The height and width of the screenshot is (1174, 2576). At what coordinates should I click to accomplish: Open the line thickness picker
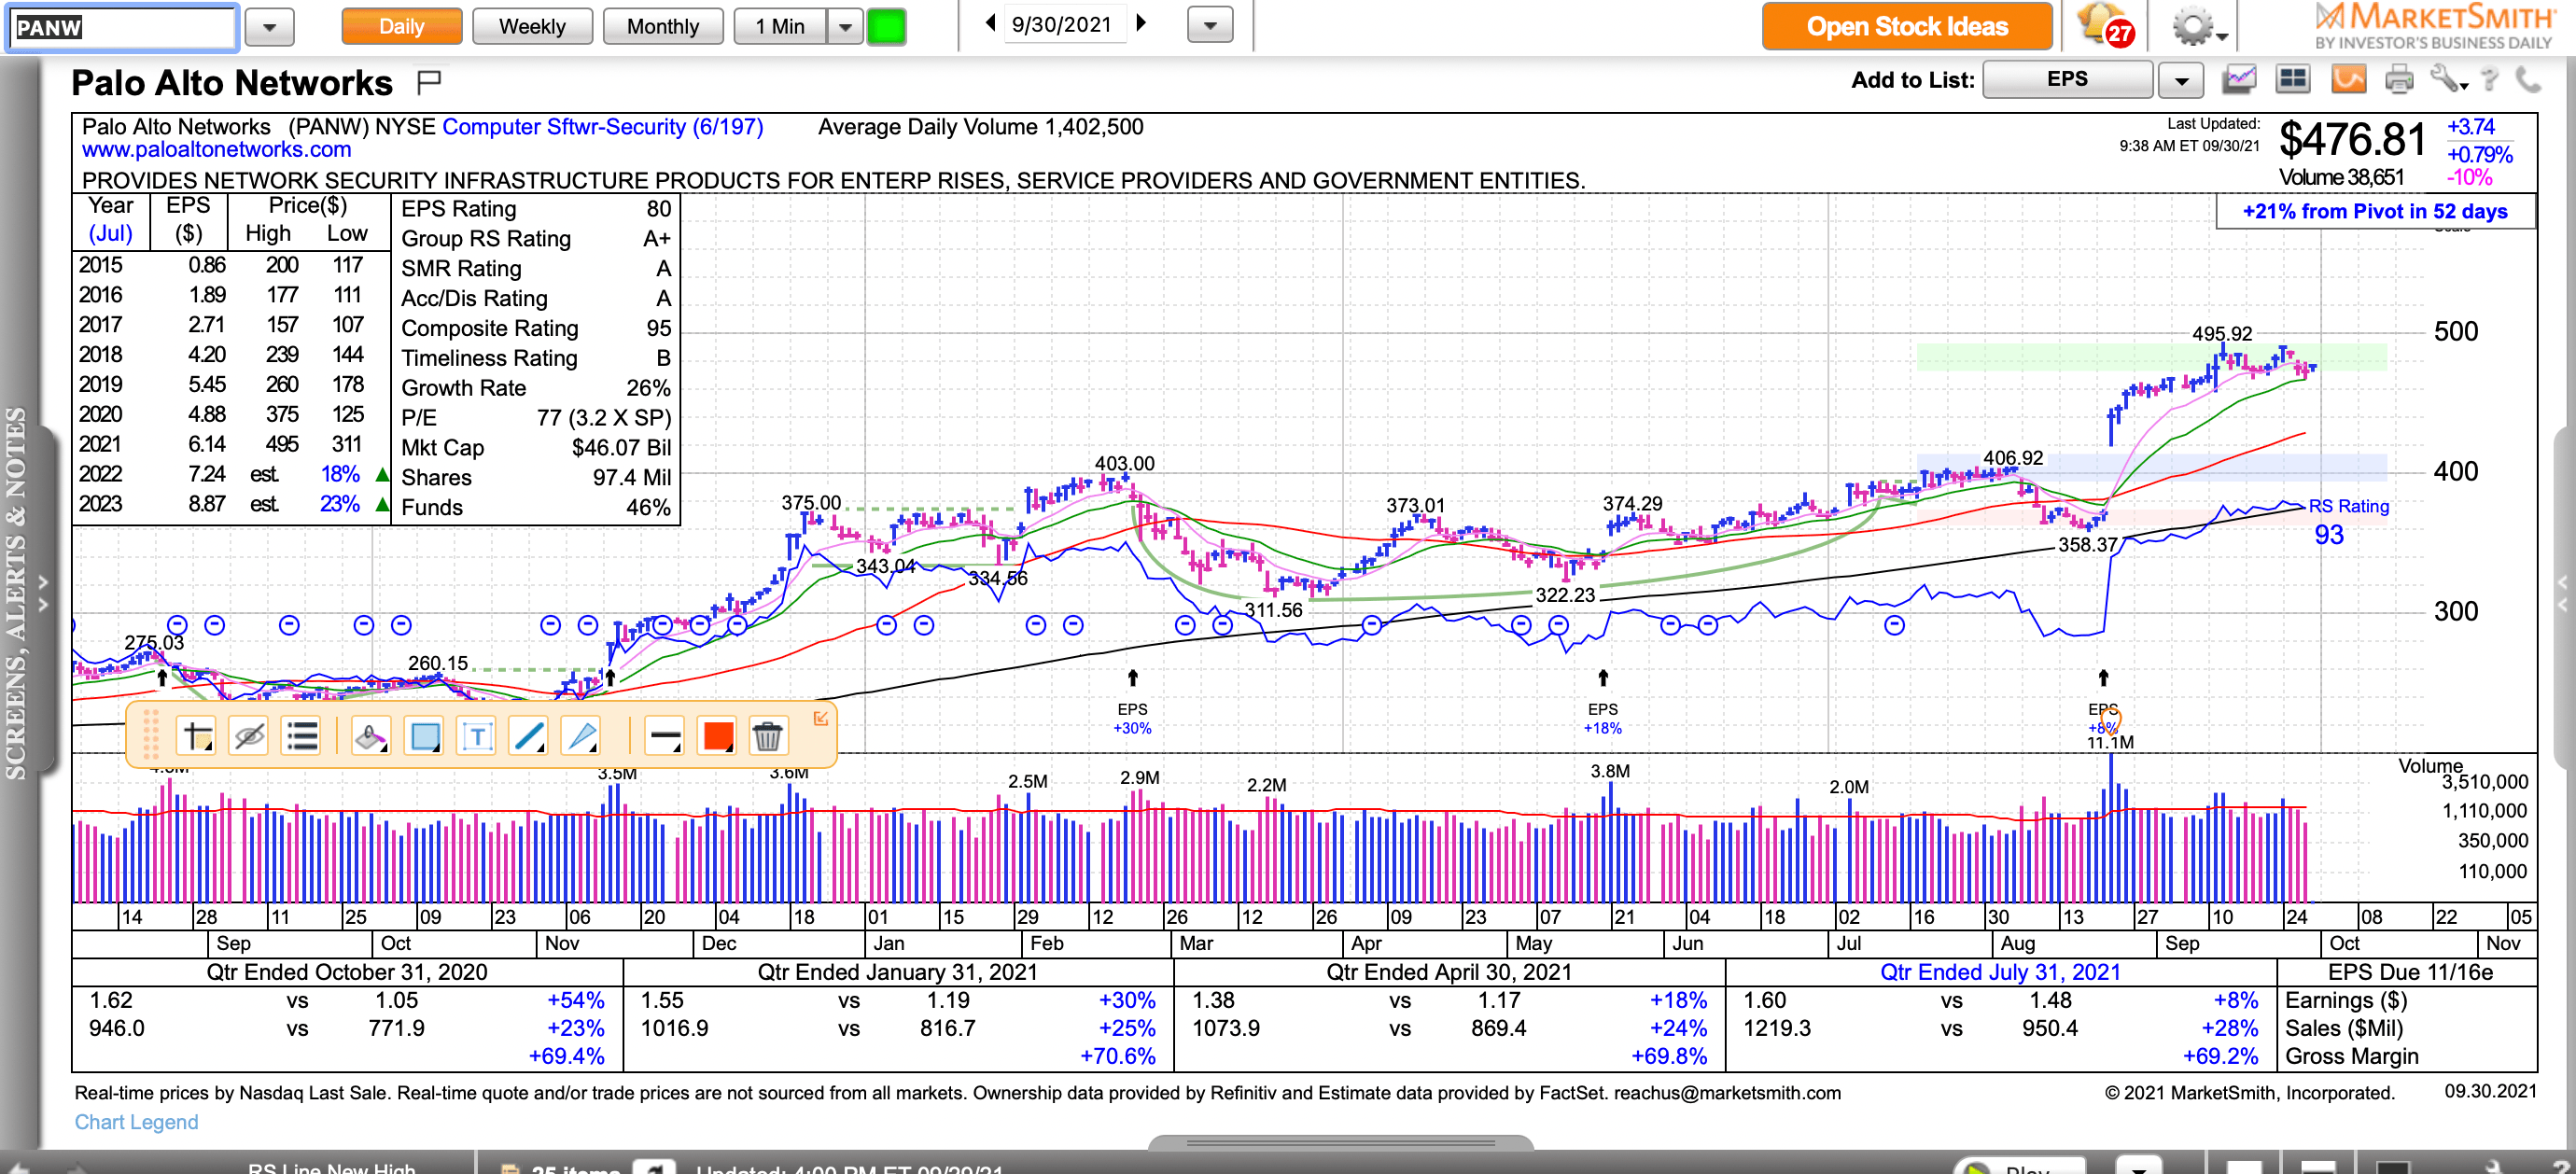pyautogui.click(x=664, y=737)
